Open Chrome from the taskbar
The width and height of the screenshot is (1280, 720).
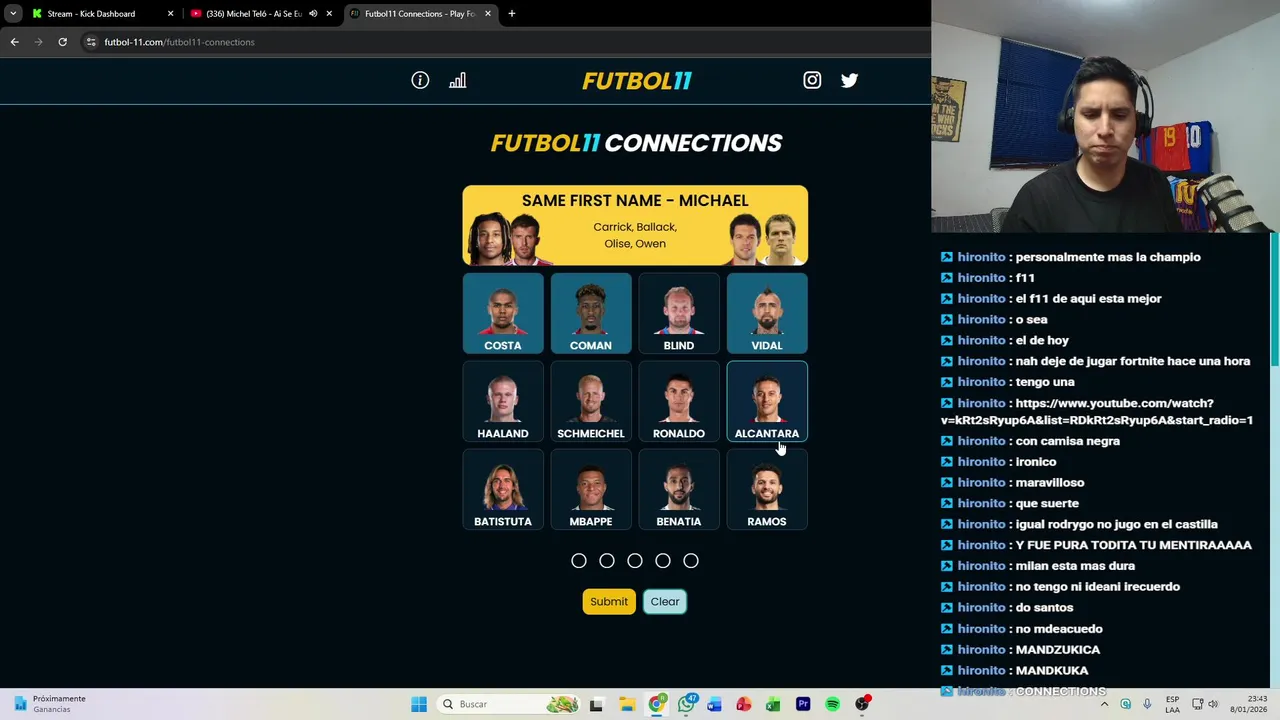click(x=656, y=704)
